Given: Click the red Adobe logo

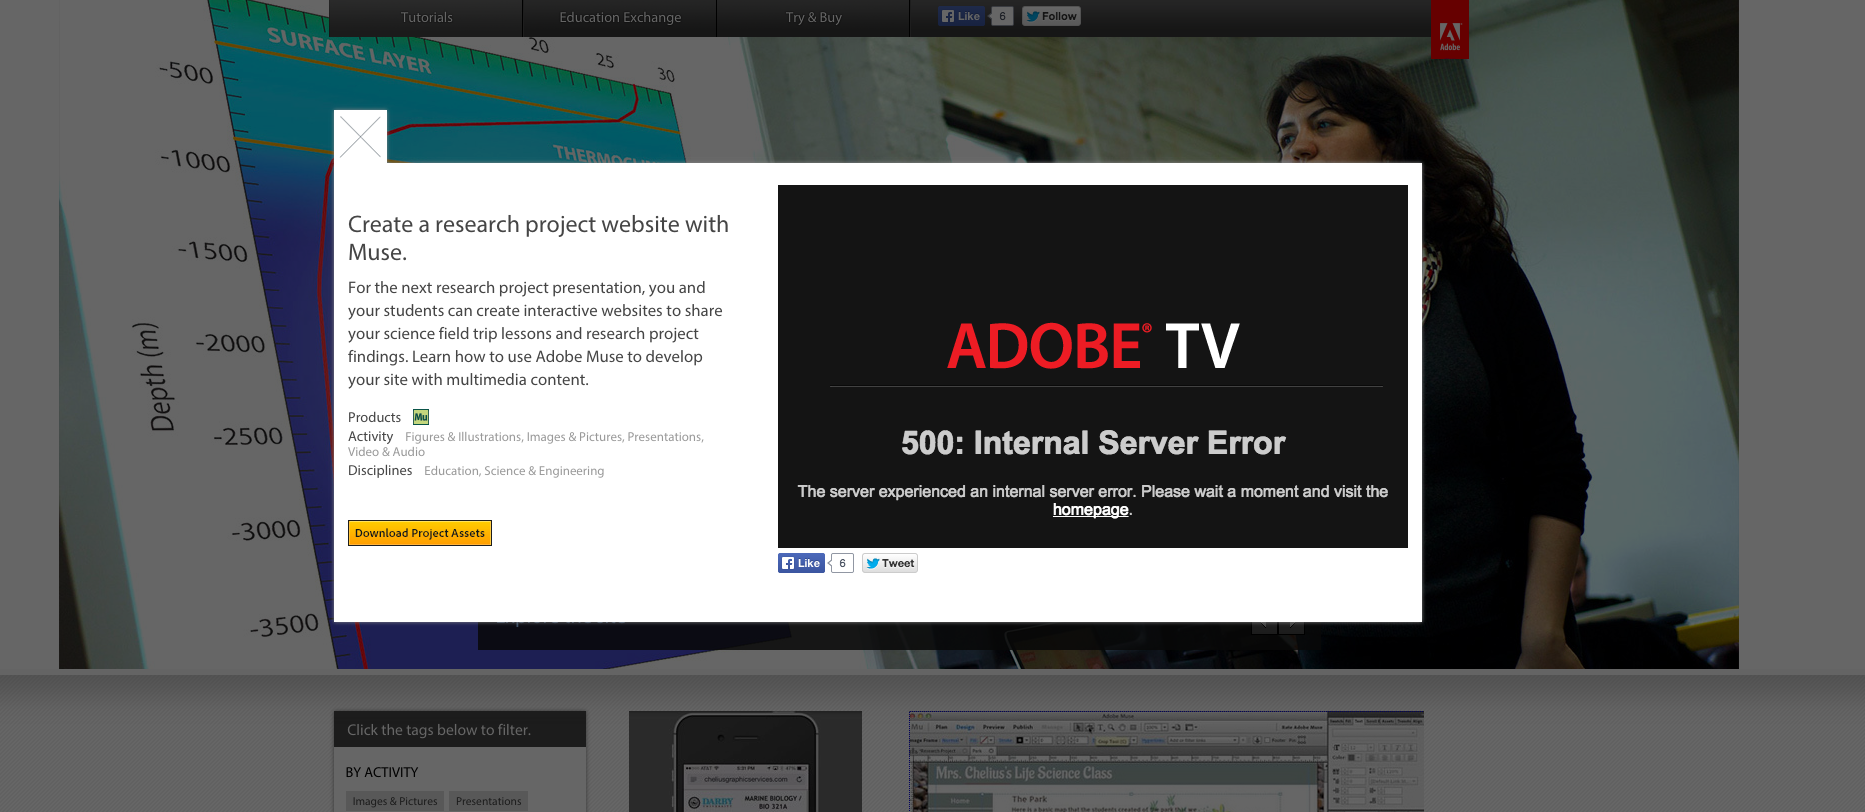Looking at the screenshot, I should (1450, 30).
